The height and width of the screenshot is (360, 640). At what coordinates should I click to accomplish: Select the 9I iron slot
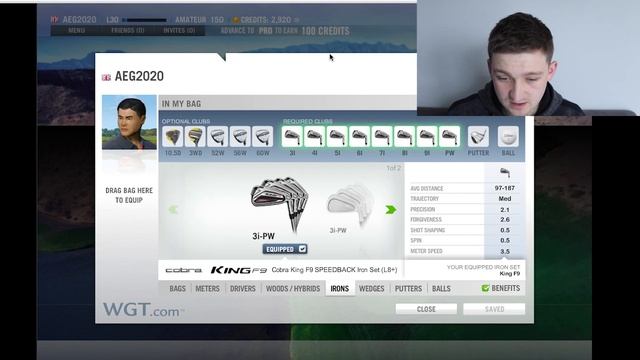pos(427,137)
